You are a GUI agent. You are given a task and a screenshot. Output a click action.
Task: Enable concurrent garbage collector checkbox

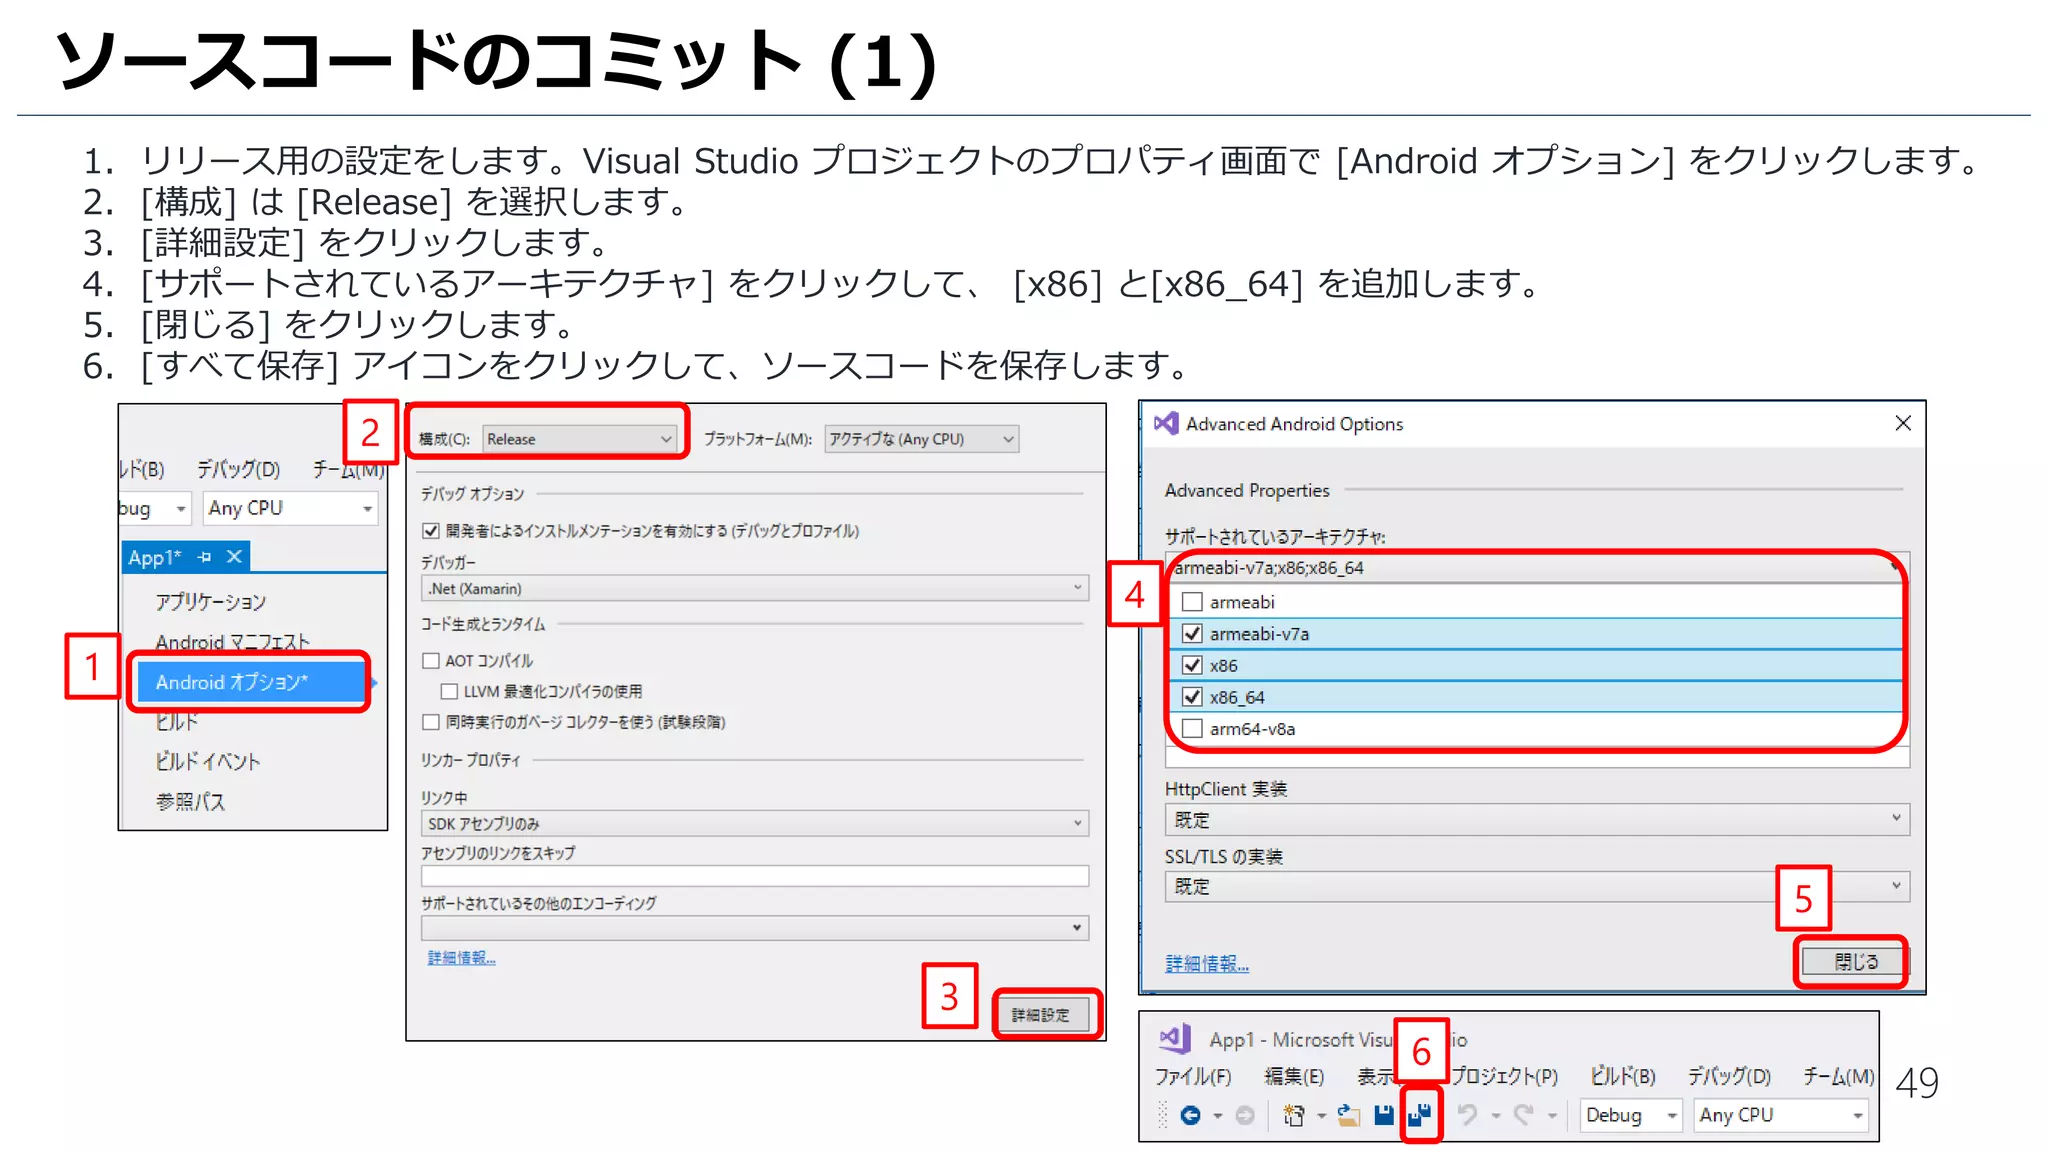click(x=431, y=722)
